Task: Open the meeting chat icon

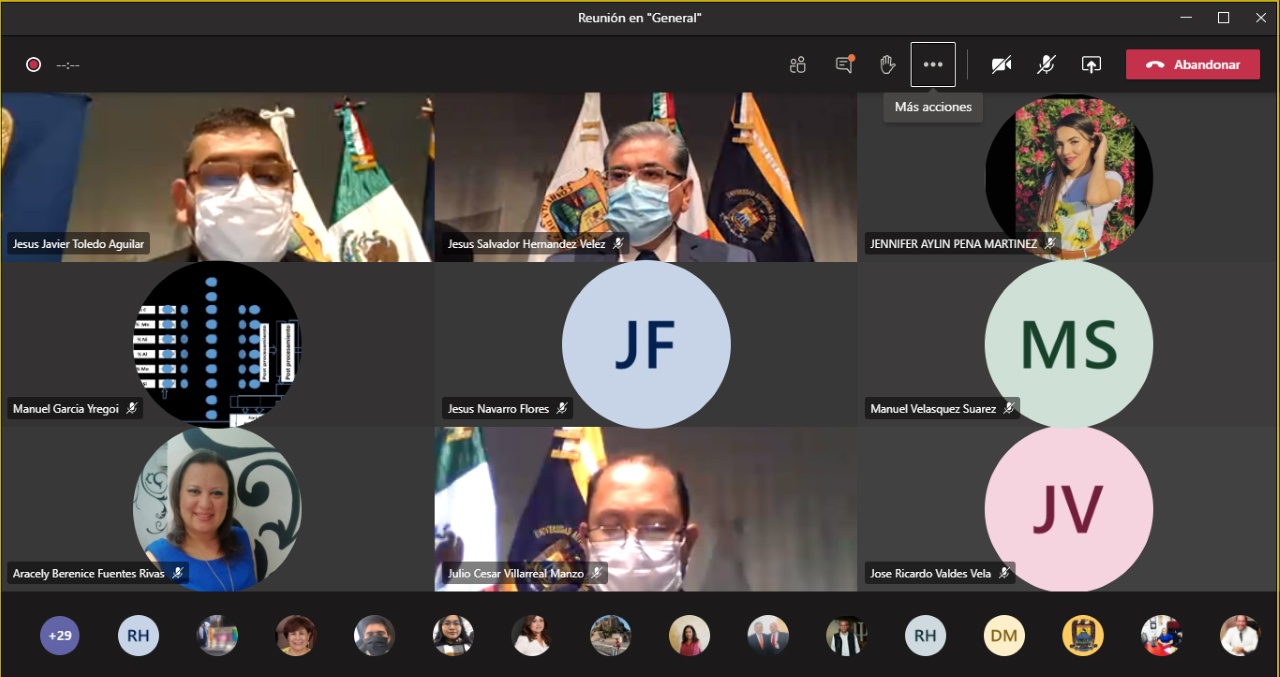Action: coord(844,65)
